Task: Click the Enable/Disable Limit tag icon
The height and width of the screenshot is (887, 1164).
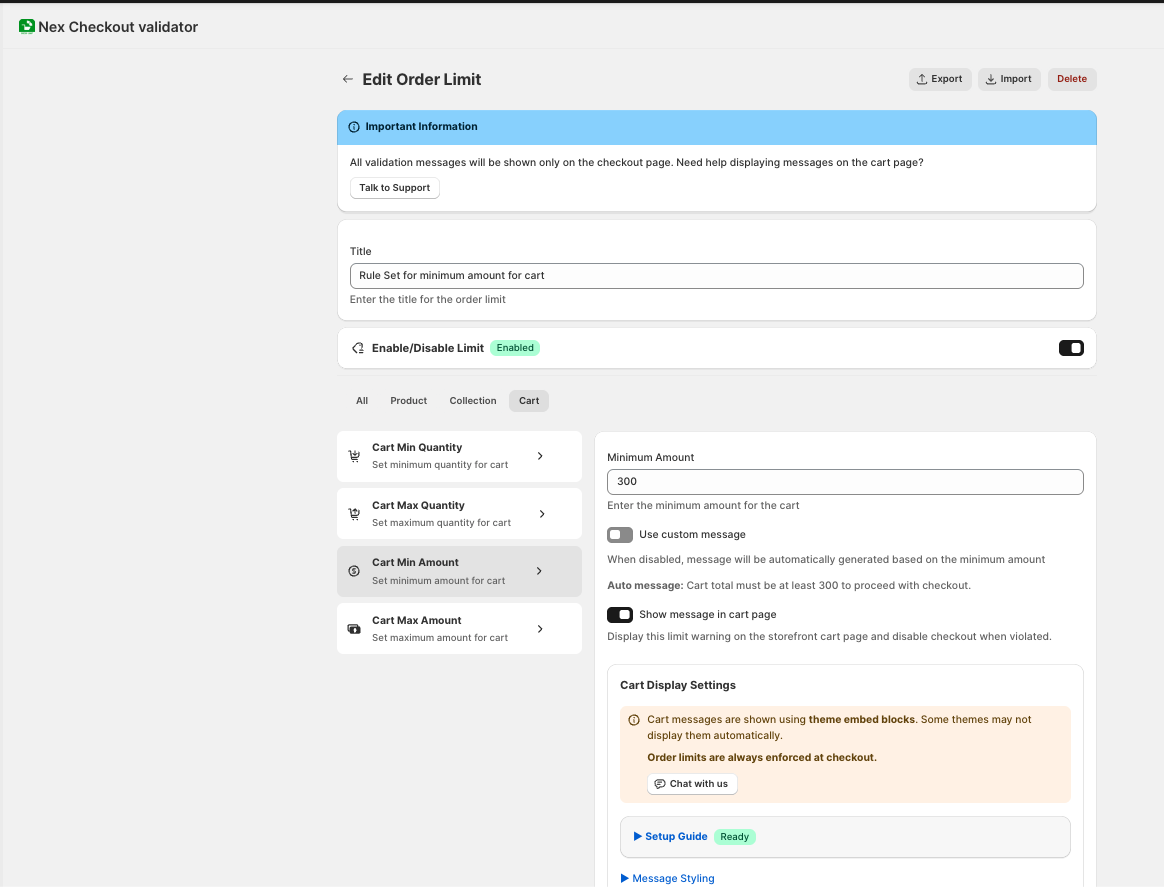Action: pyautogui.click(x=358, y=348)
